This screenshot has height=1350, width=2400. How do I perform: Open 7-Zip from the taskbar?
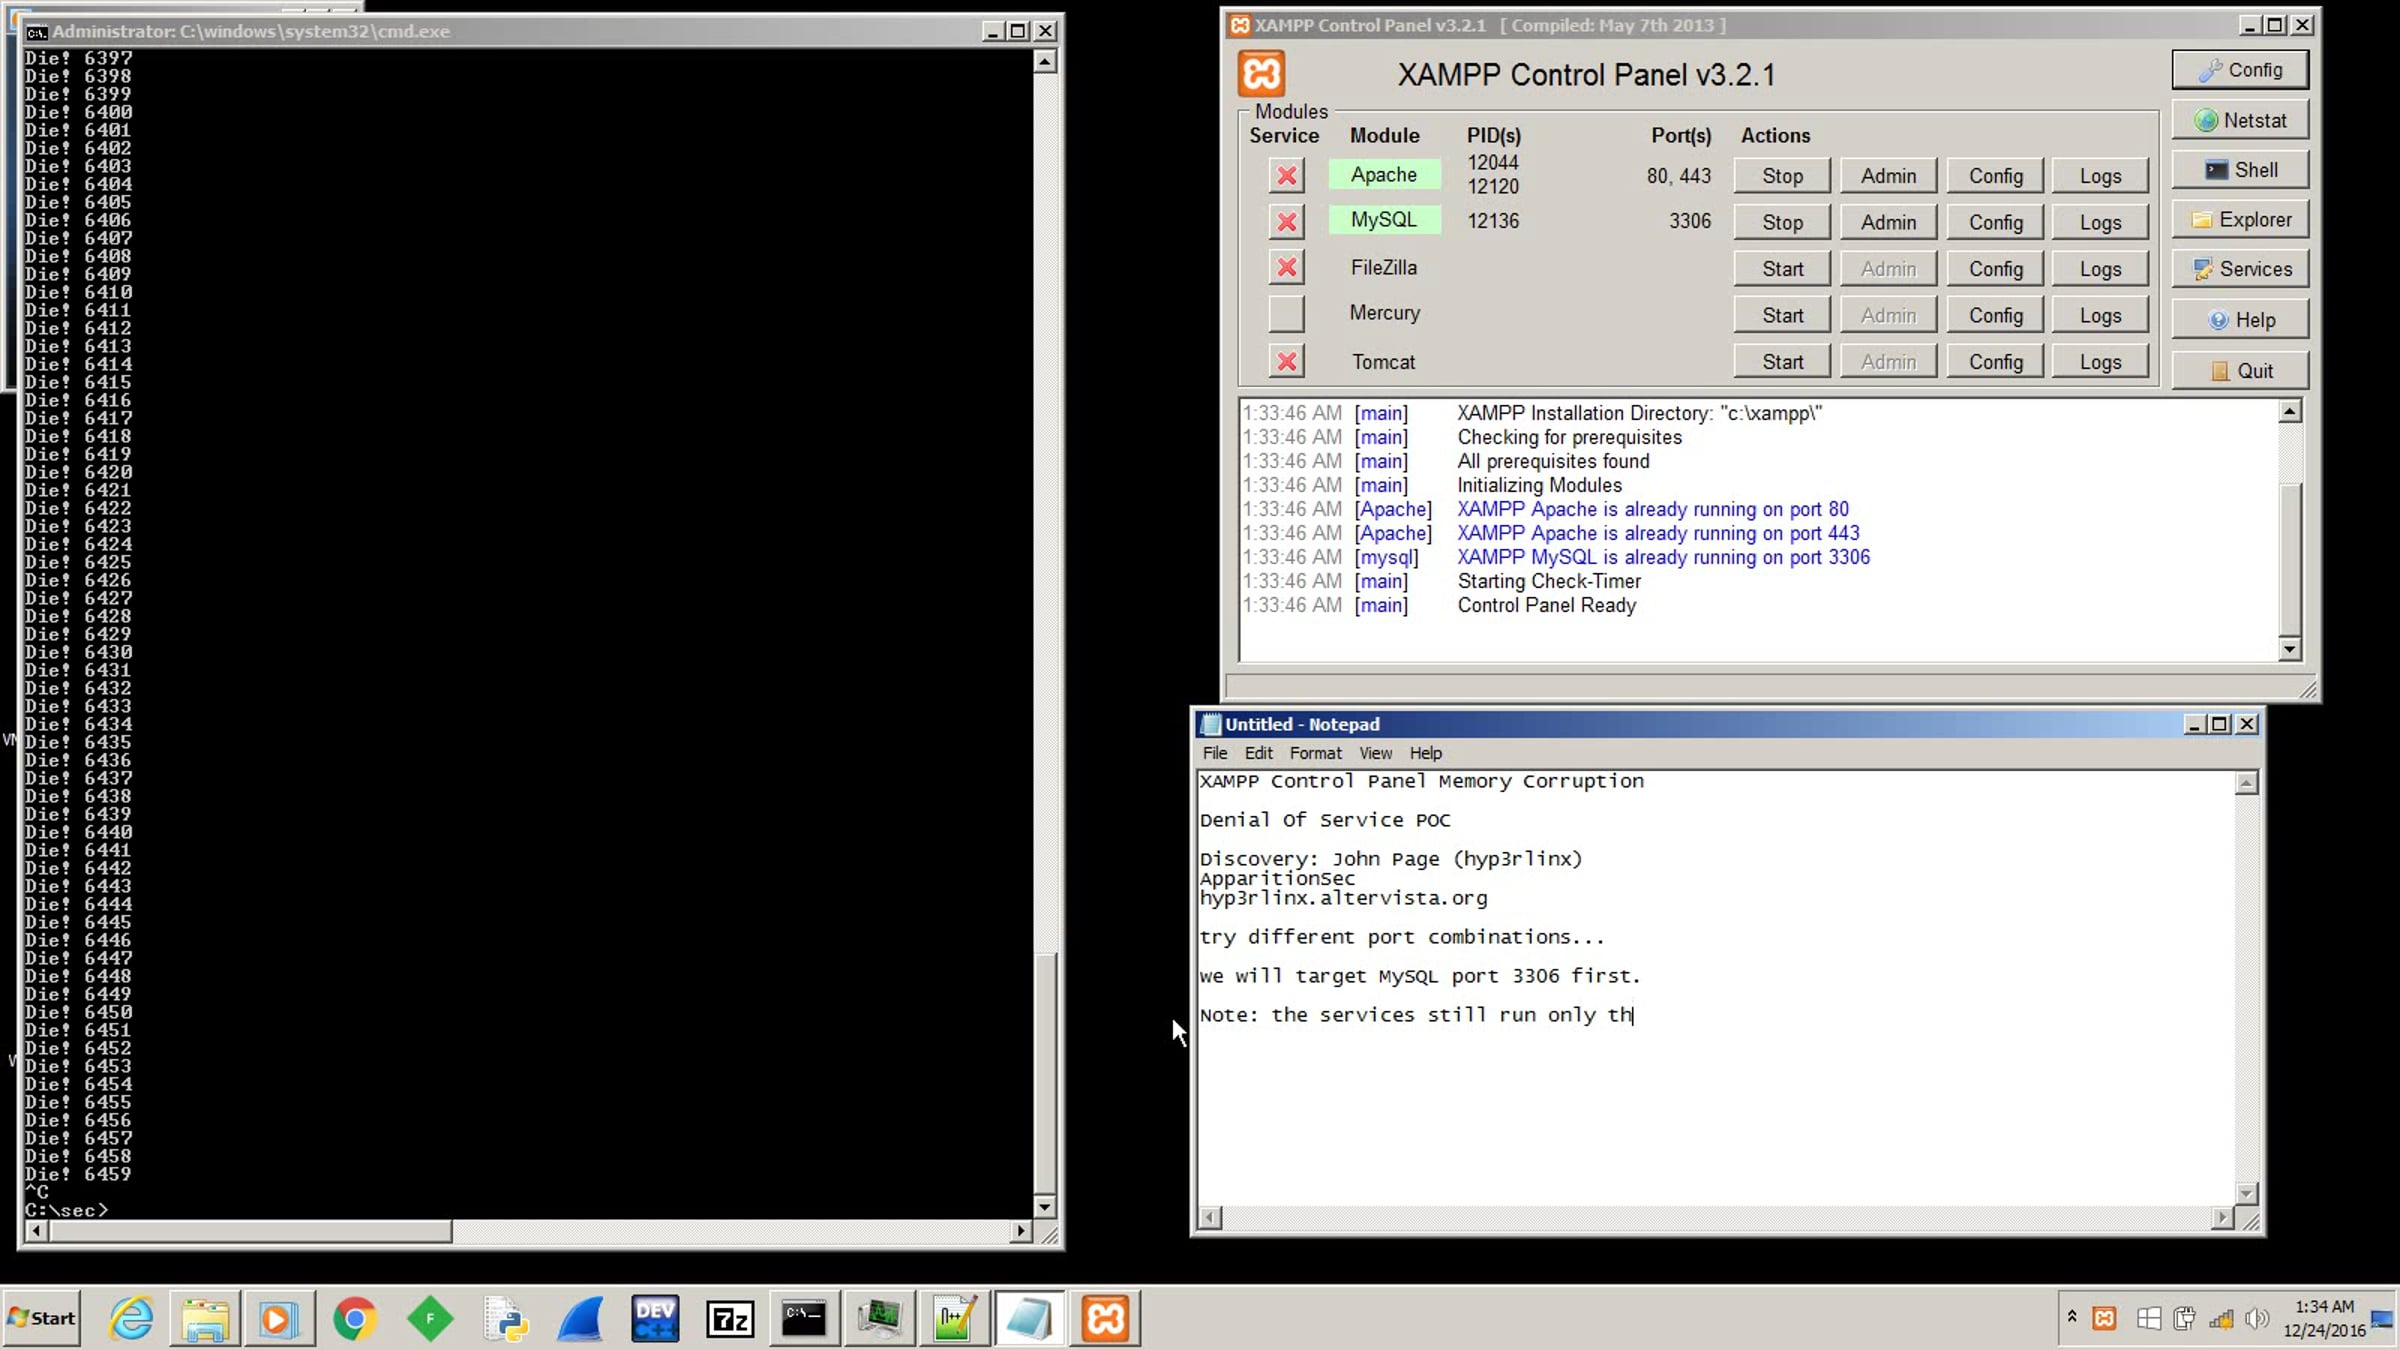[x=730, y=1318]
